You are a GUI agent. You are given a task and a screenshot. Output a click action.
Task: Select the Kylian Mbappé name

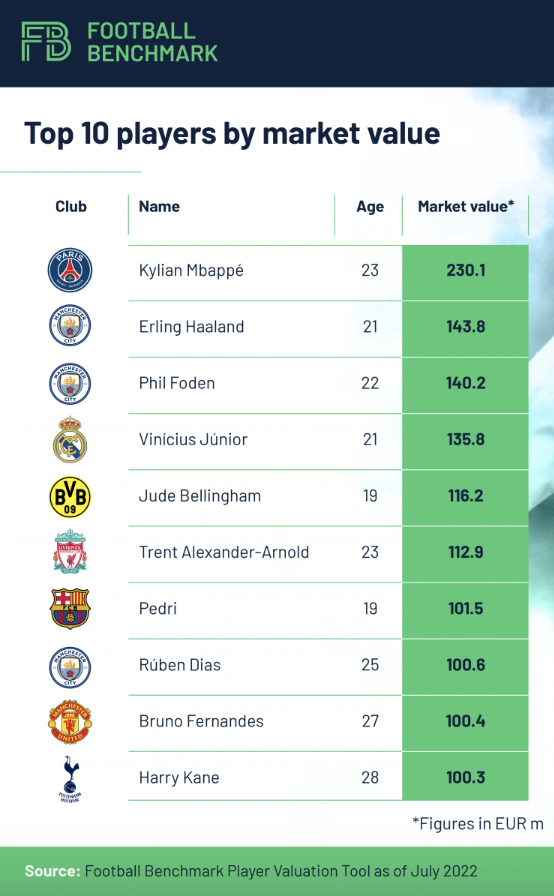(191, 270)
